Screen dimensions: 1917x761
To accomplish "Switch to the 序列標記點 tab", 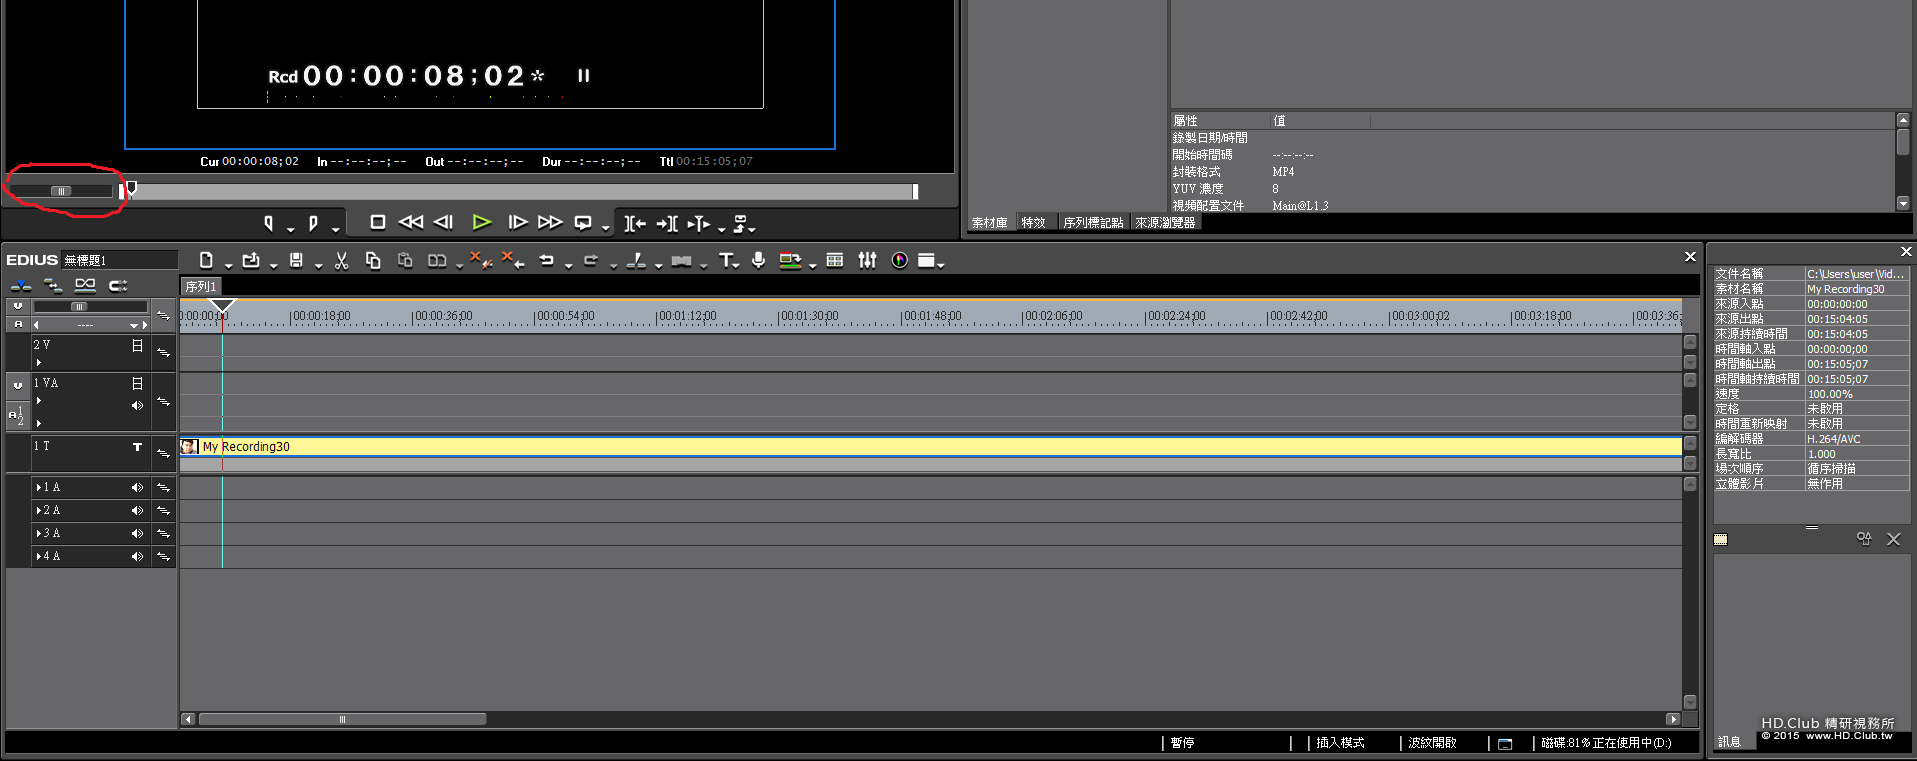I will [x=1093, y=222].
